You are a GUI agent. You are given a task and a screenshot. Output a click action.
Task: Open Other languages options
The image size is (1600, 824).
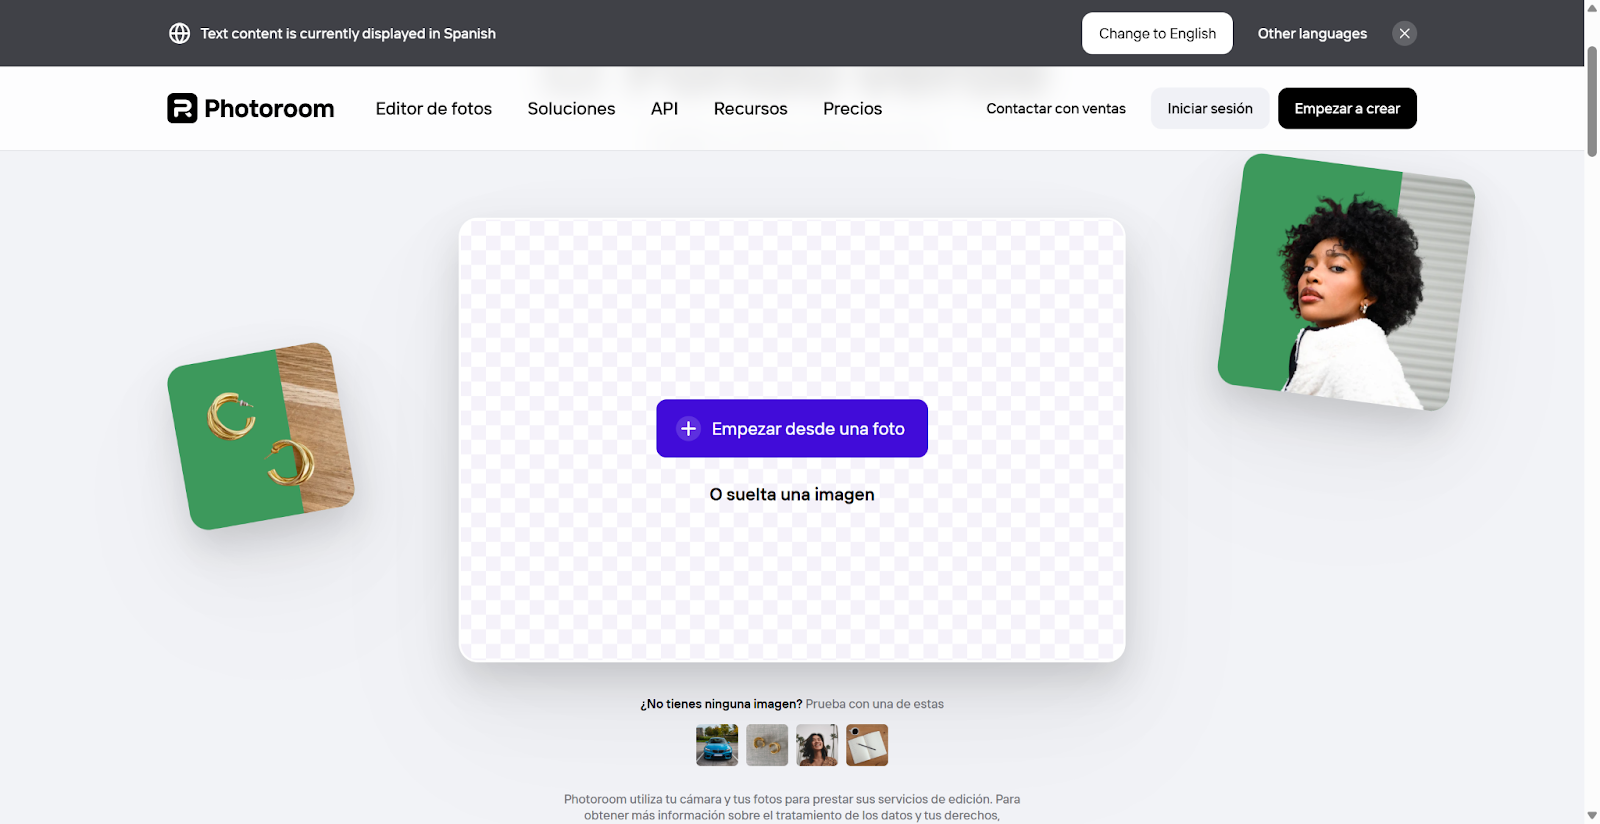pyautogui.click(x=1312, y=33)
